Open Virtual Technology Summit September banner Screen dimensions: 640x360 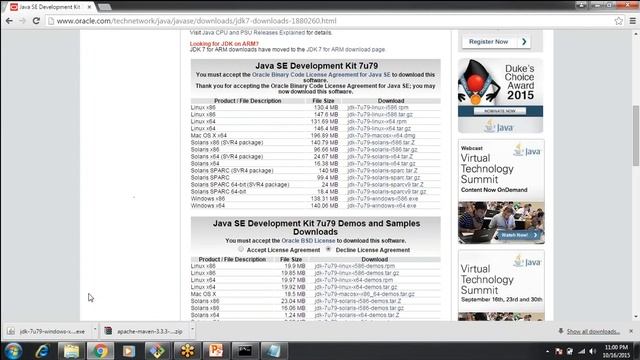pos(501,285)
